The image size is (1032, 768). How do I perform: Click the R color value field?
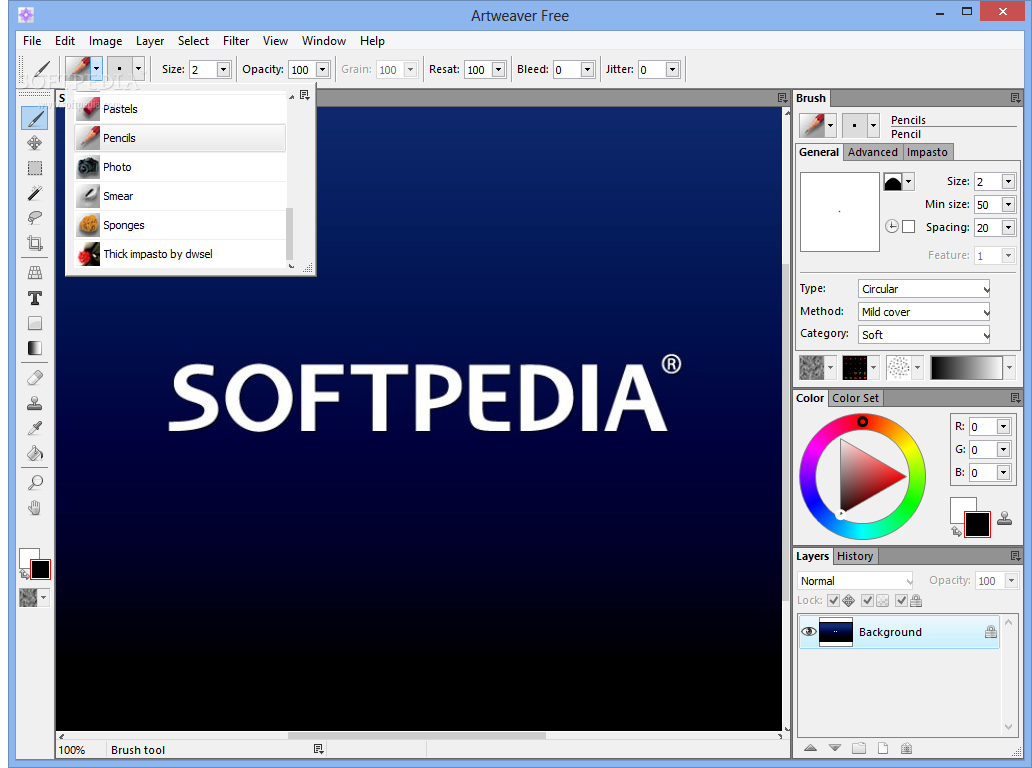click(983, 427)
